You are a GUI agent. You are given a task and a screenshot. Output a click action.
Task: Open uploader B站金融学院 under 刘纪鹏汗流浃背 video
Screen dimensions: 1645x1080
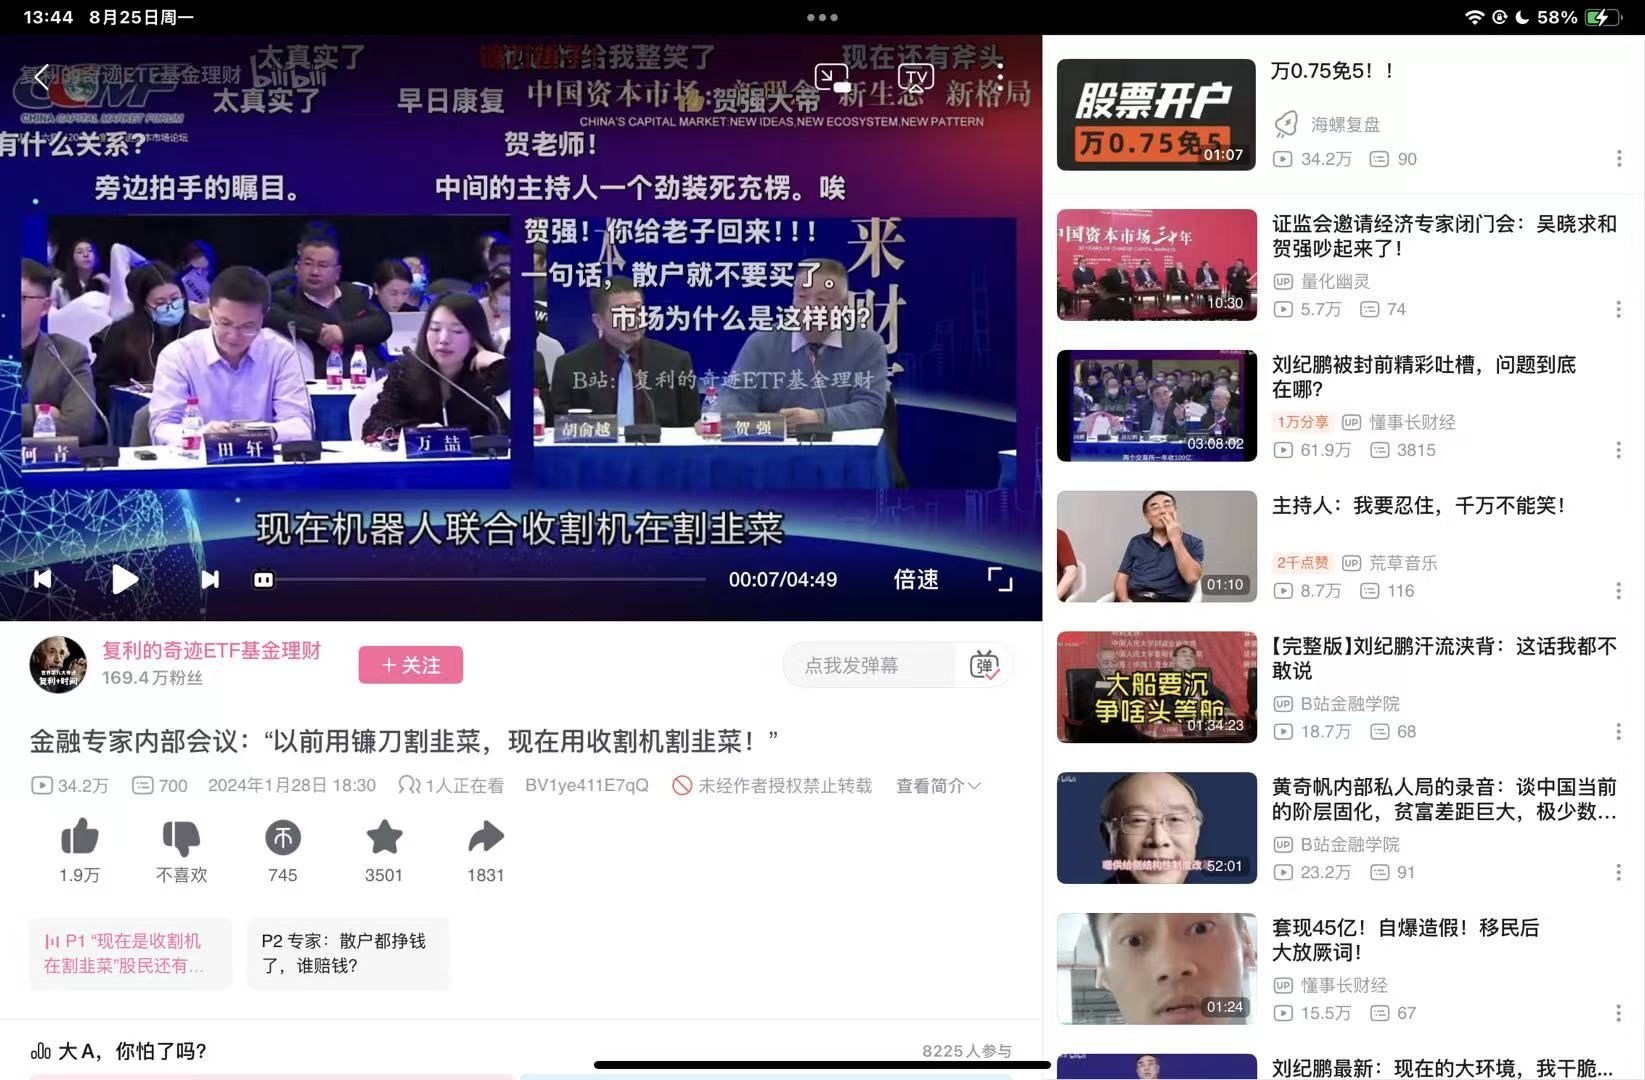[x=1350, y=704]
